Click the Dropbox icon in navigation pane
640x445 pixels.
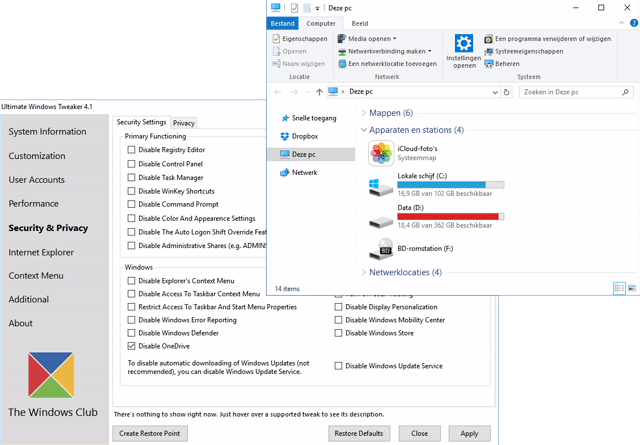[x=284, y=136]
